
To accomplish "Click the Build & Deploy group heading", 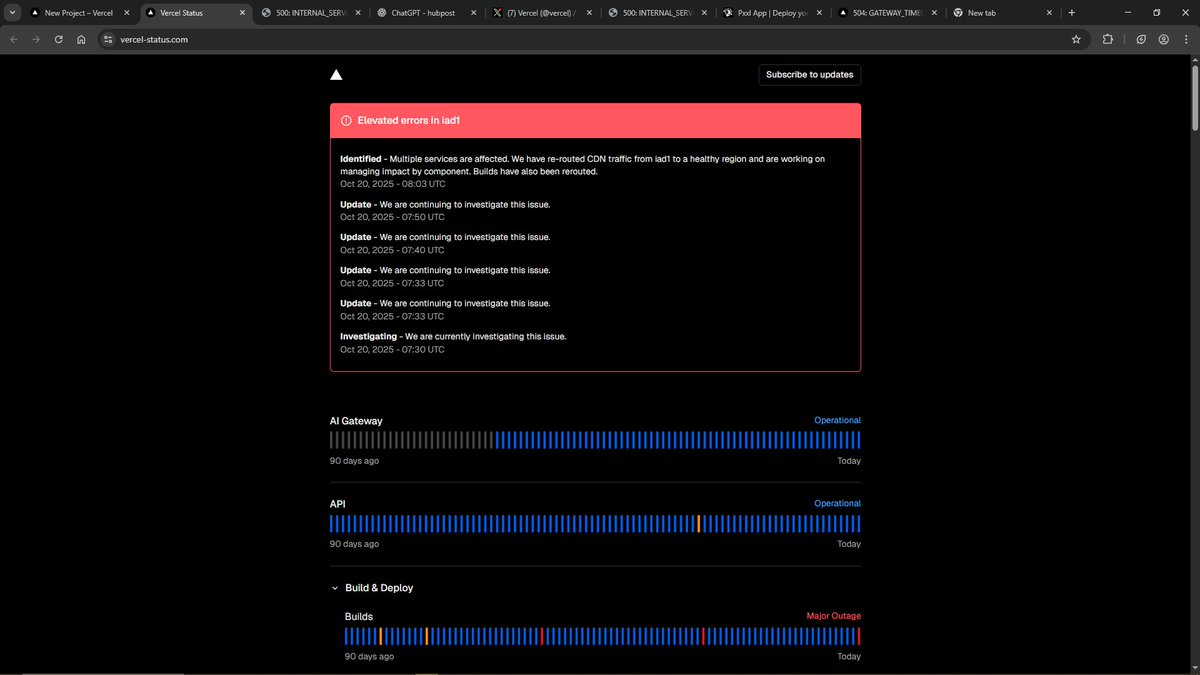I will click(379, 588).
